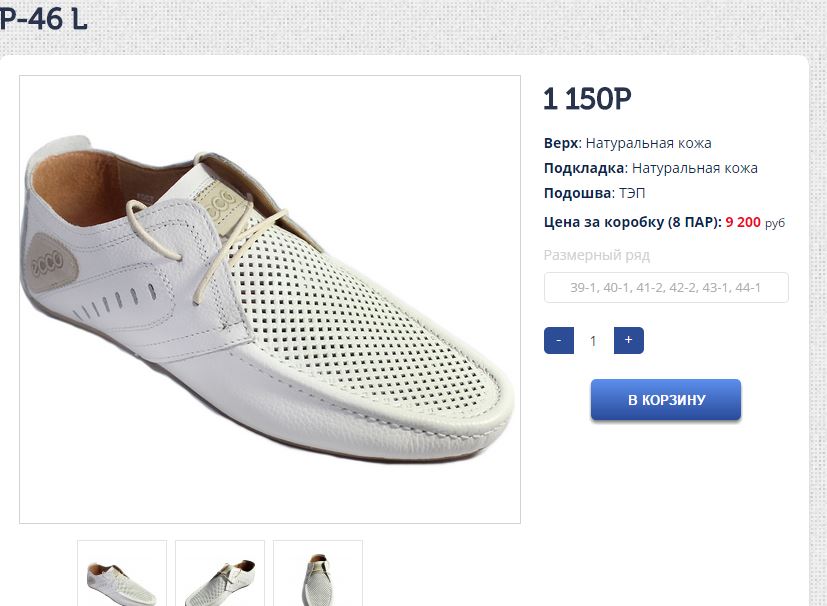Click the ТЭП sole material text
The height and width of the screenshot is (606, 827).
[x=633, y=193]
